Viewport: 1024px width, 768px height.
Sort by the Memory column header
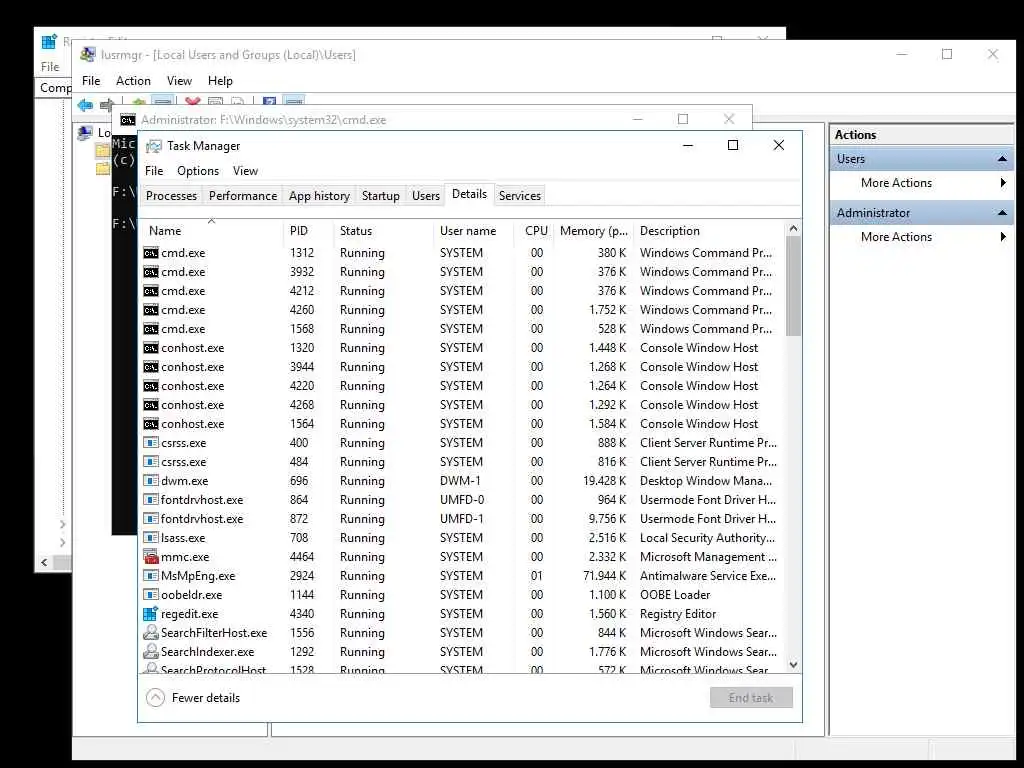594,231
